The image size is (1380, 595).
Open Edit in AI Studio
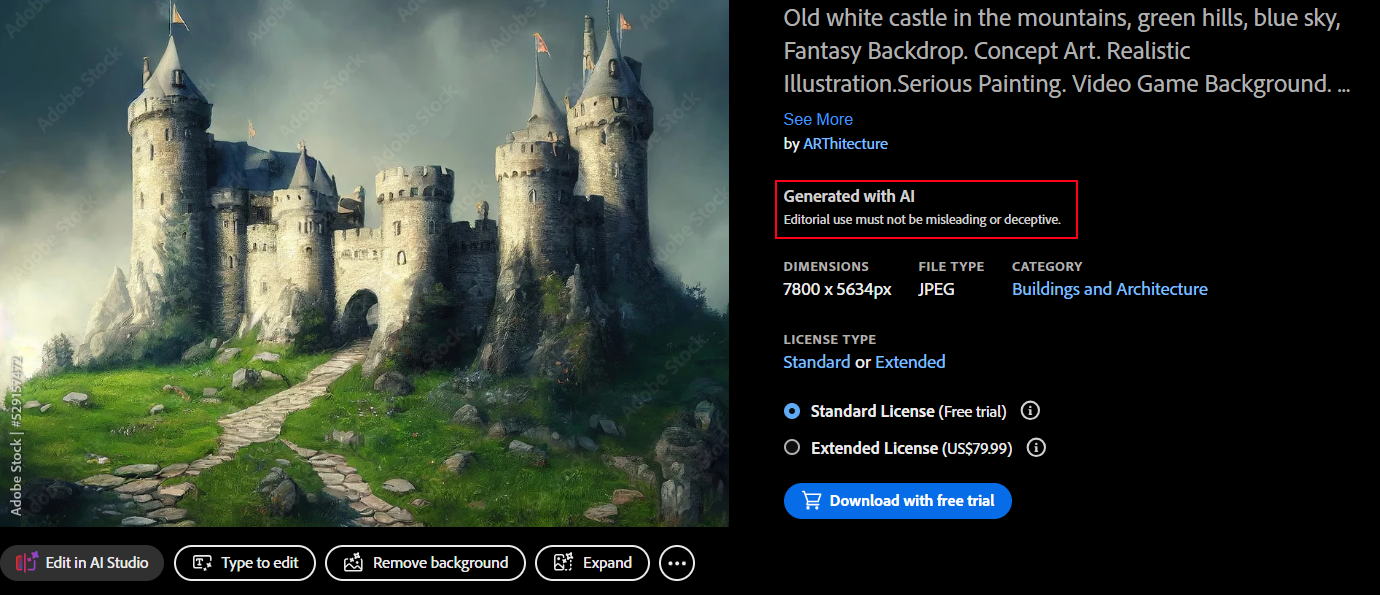[82, 563]
